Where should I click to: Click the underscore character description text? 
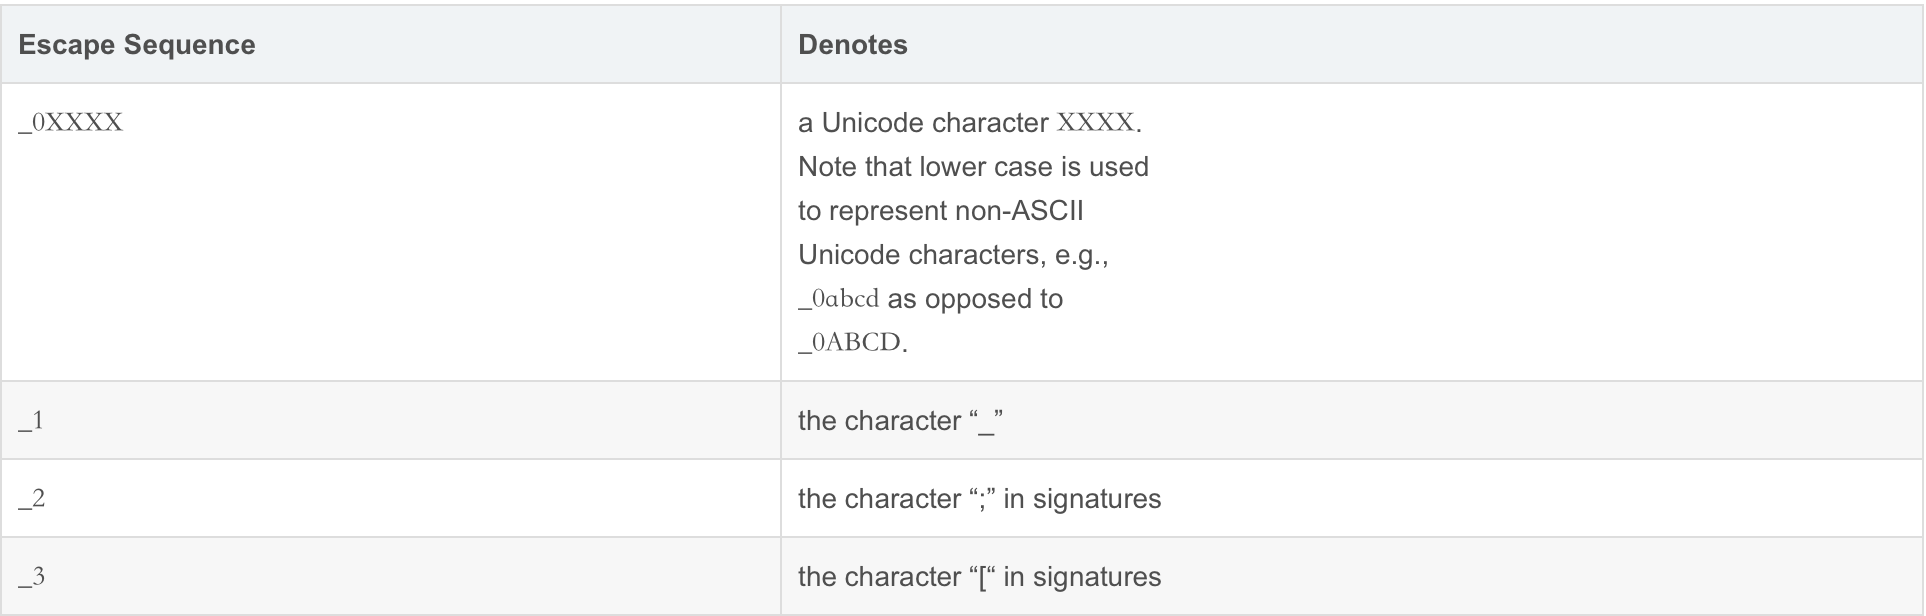[x=900, y=421]
